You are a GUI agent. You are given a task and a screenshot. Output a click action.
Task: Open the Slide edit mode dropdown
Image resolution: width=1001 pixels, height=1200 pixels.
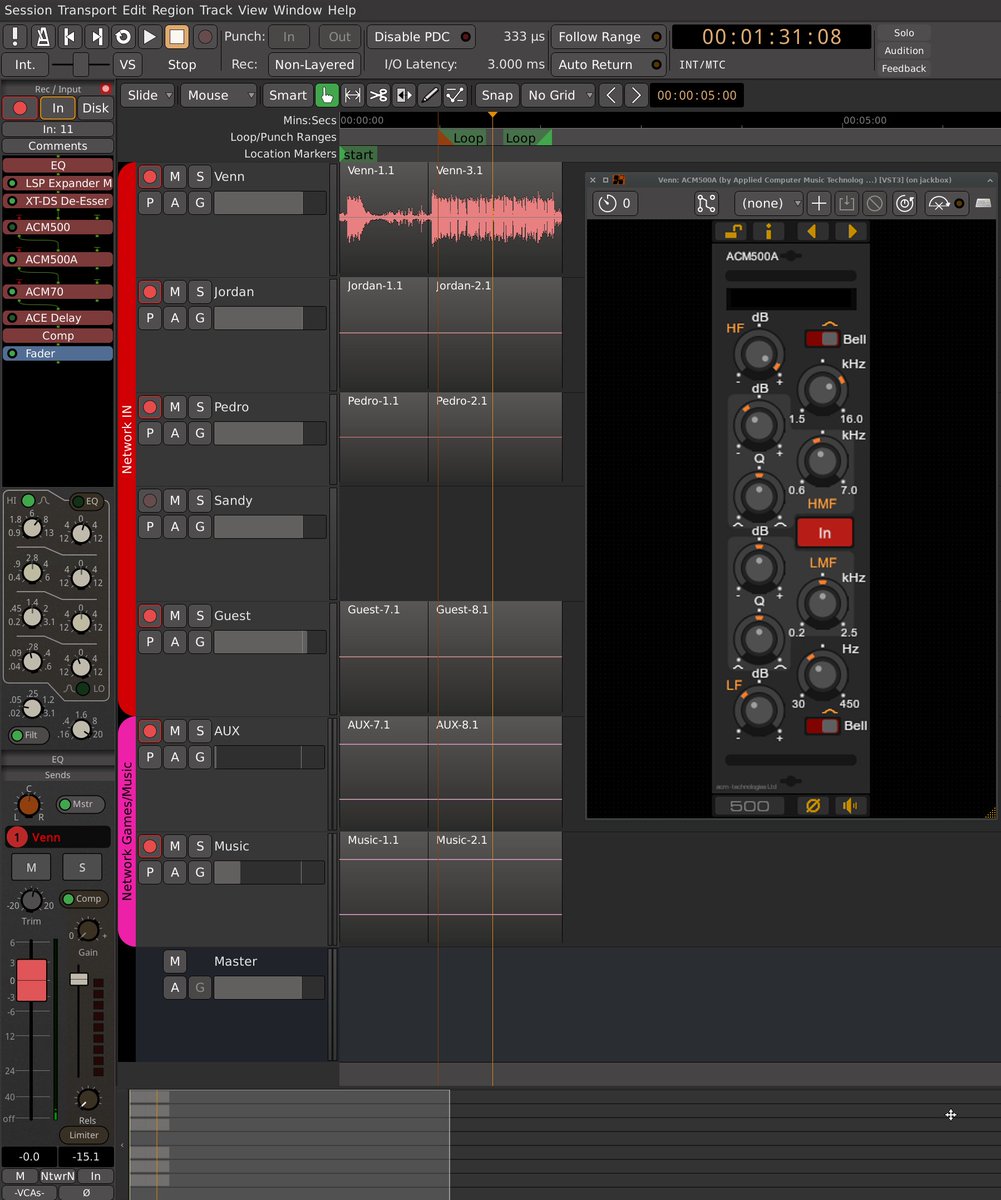click(x=149, y=95)
